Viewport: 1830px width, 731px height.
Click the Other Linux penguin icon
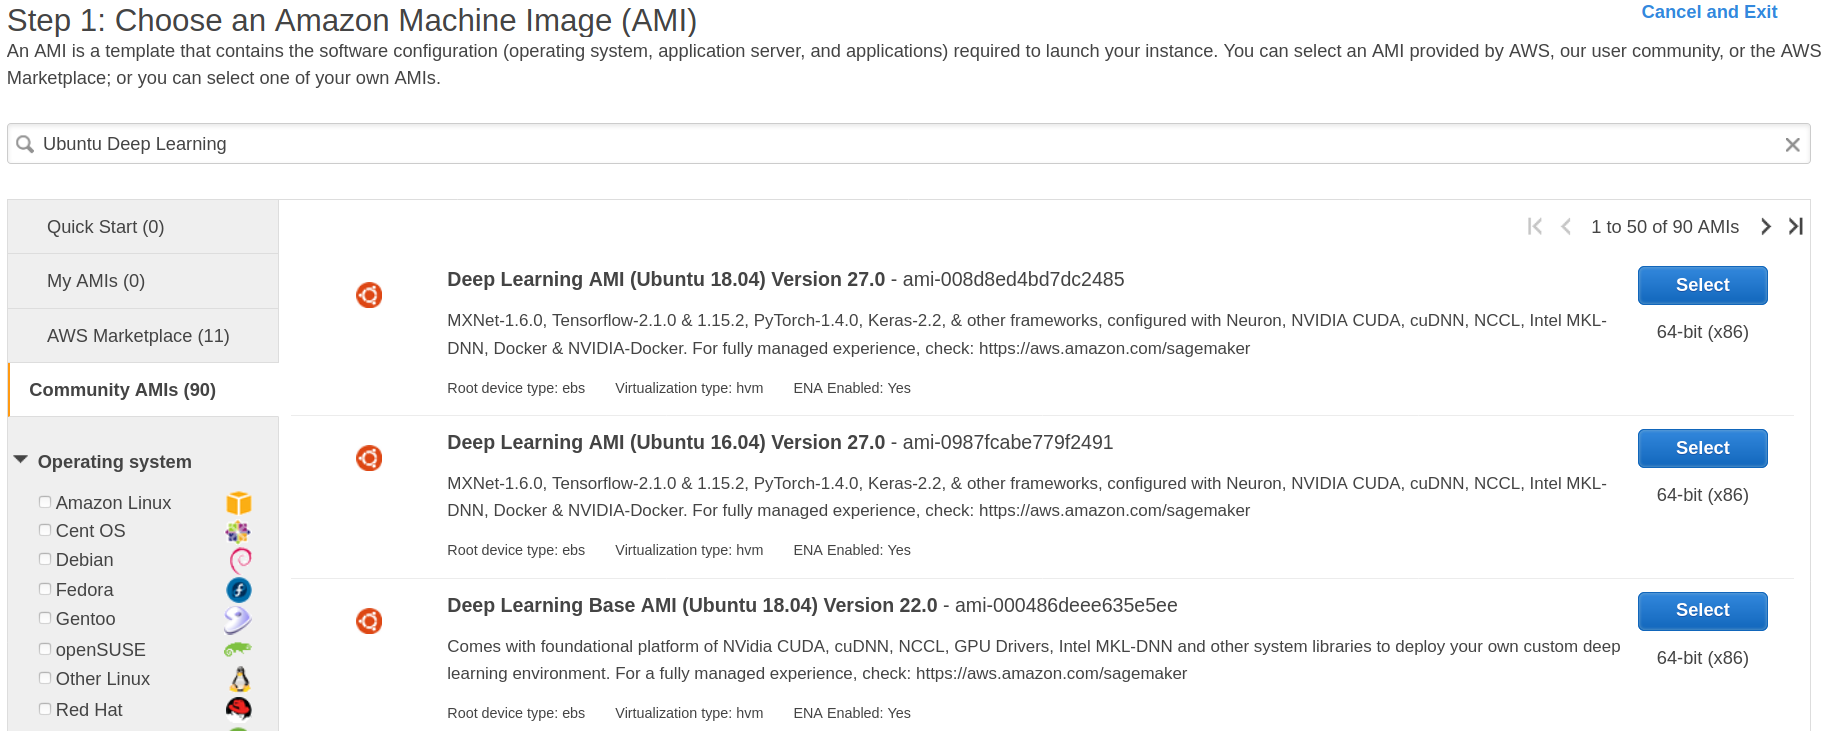240,680
